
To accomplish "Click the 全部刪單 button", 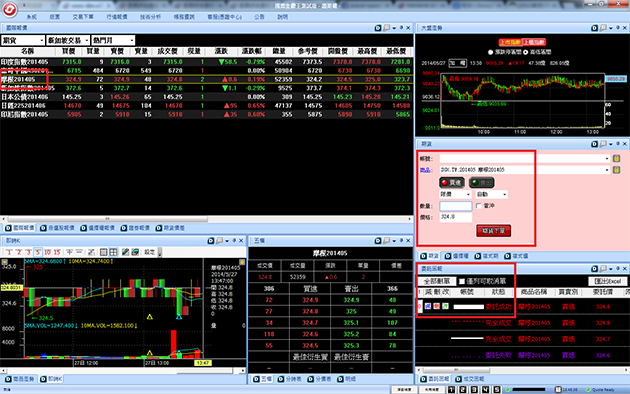I will (437, 281).
